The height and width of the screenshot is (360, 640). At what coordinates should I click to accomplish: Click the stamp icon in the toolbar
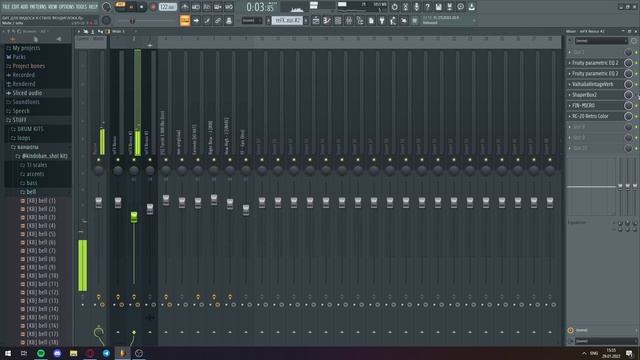(229, 20)
